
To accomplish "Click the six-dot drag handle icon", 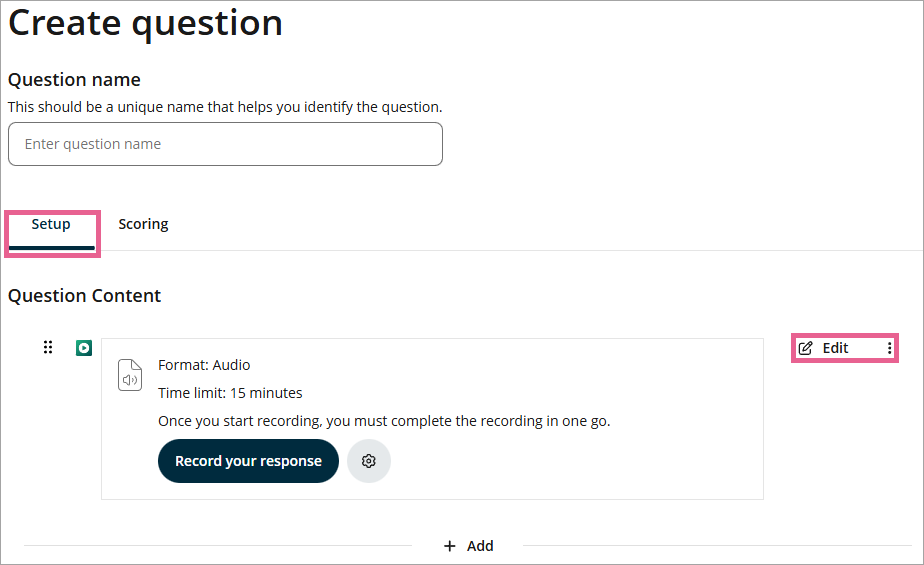I will coord(47,347).
